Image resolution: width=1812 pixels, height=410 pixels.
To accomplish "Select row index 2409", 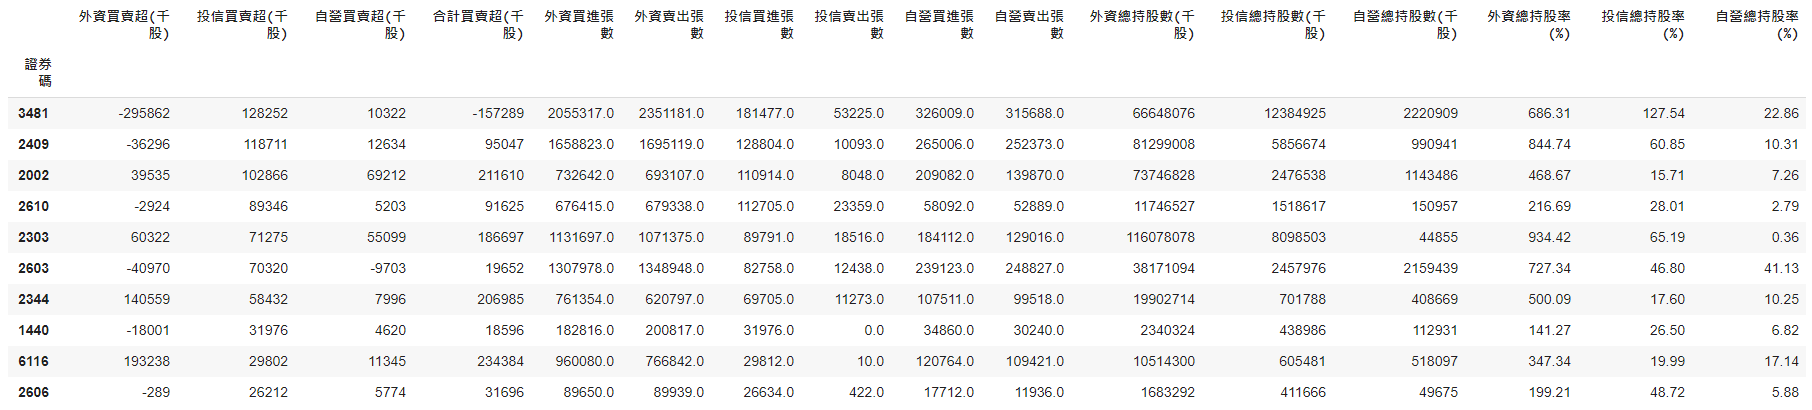I will click(x=33, y=145).
